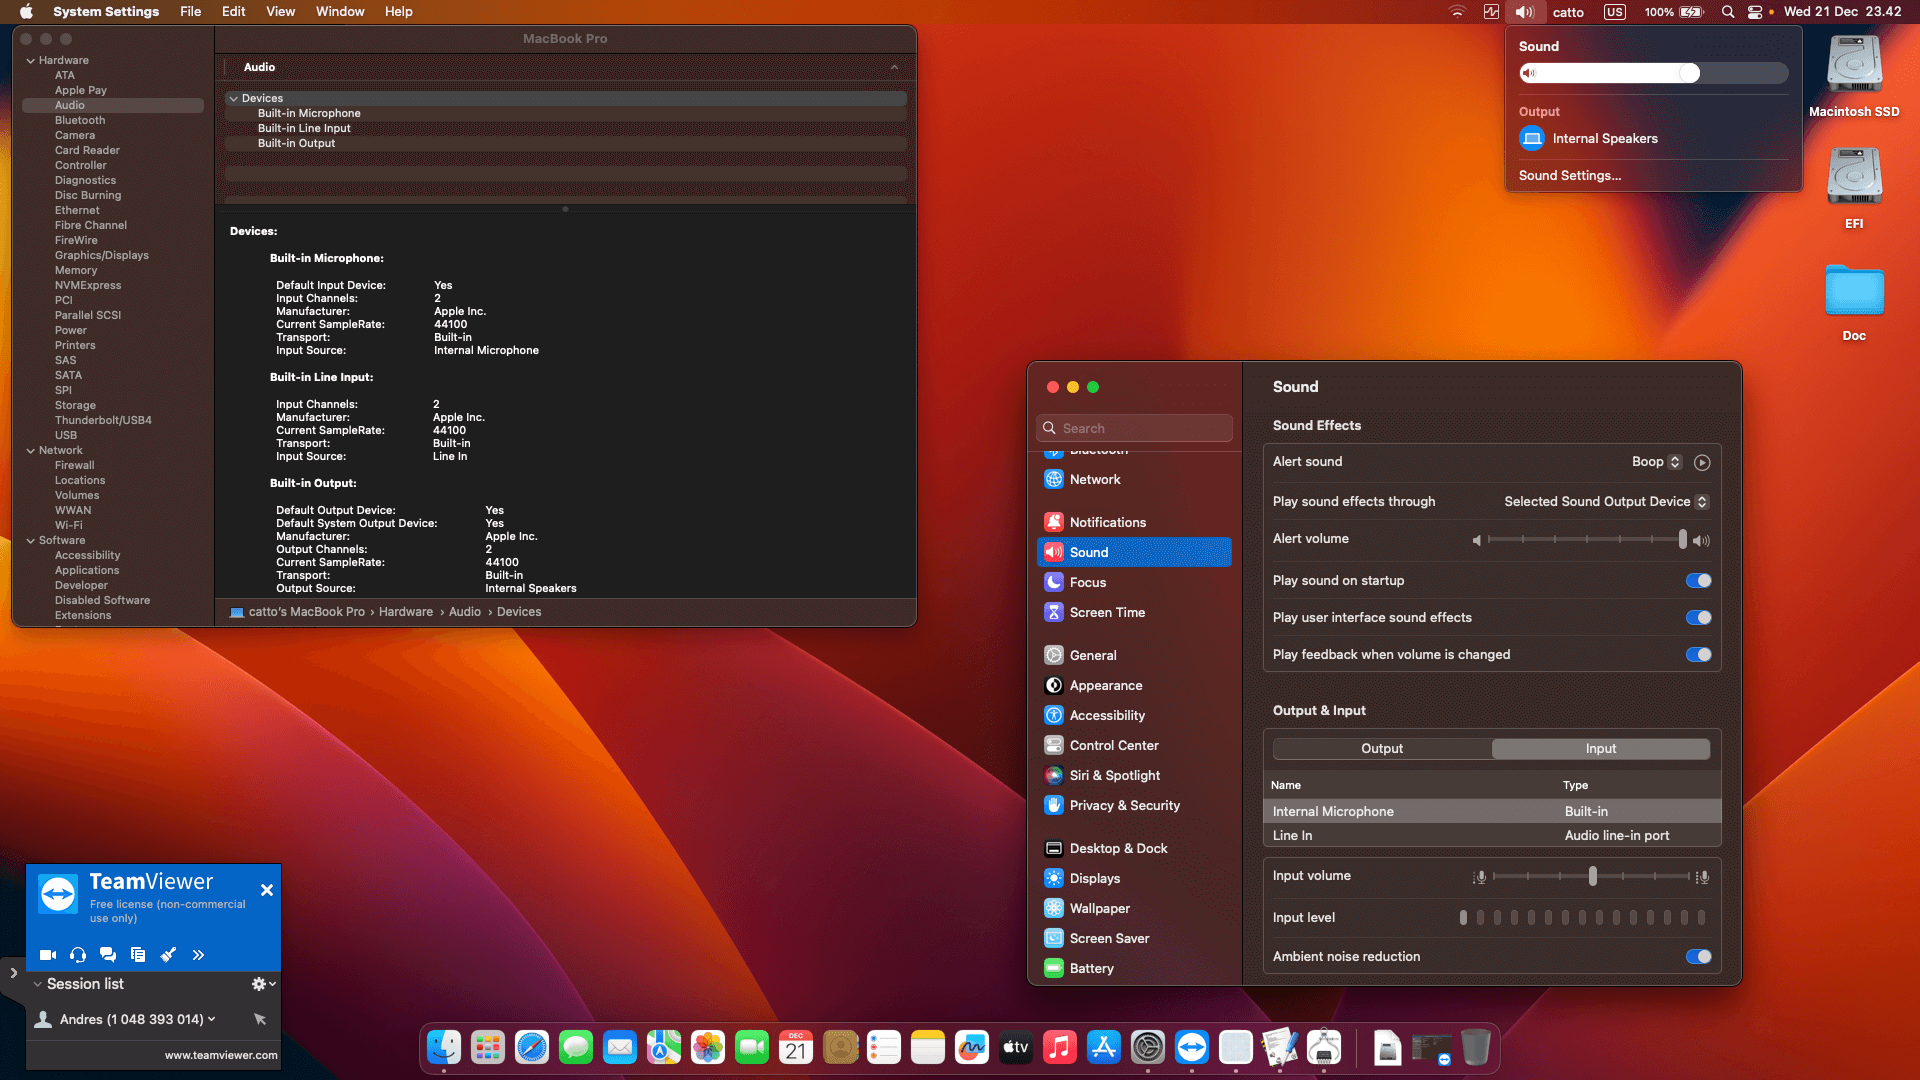
Task: Click Sound Settings… in the Sound popup
Action: pyautogui.click(x=1570, y=176)
